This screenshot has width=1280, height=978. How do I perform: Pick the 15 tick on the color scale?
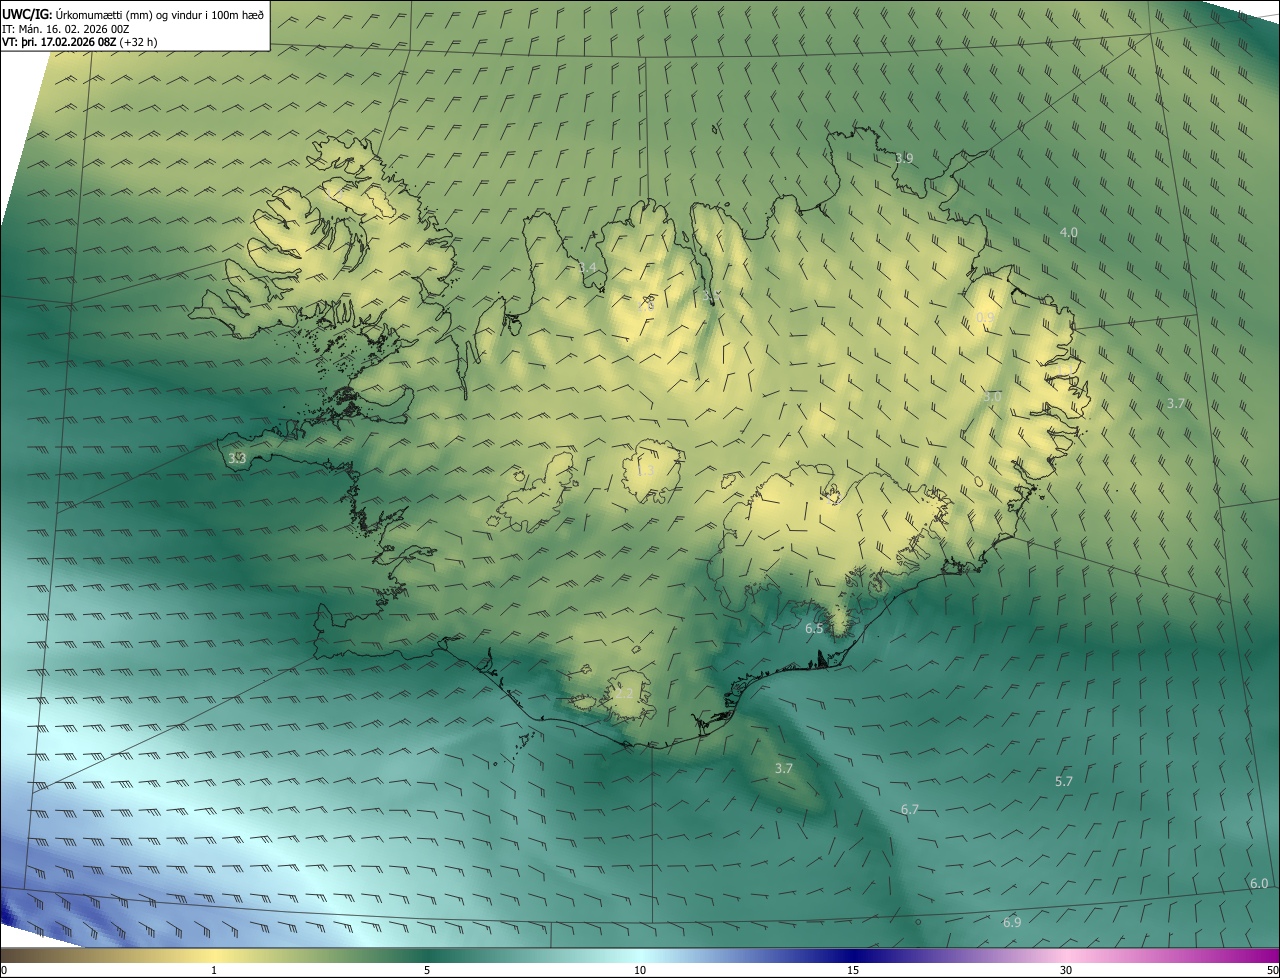(853, 970)
